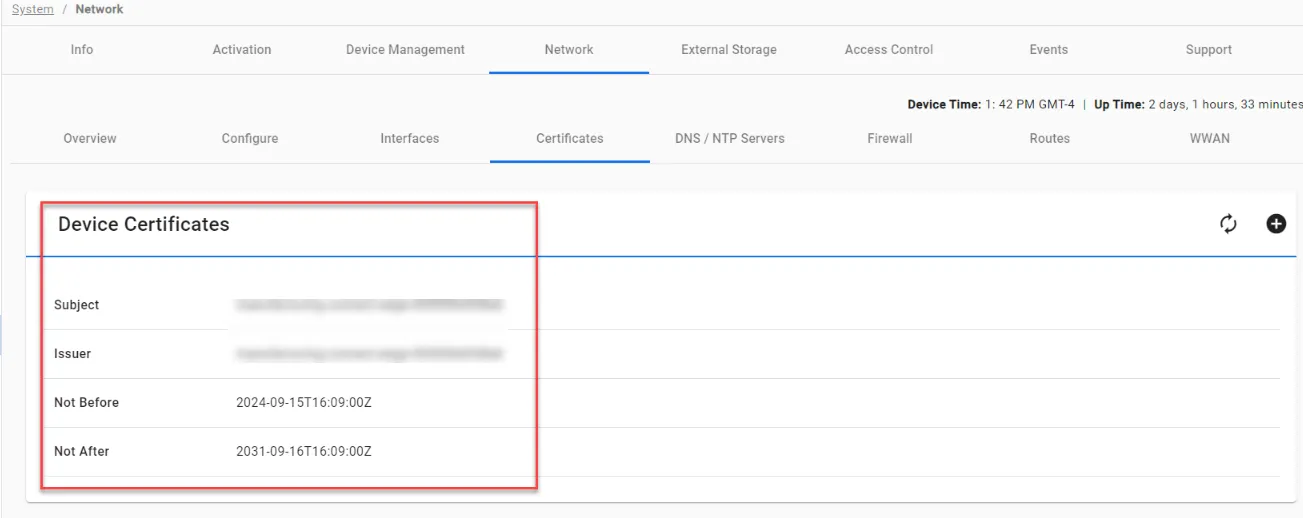Open the Access Control tab
The width and height of the screenshot is (1303, 518).
point(889,49)
